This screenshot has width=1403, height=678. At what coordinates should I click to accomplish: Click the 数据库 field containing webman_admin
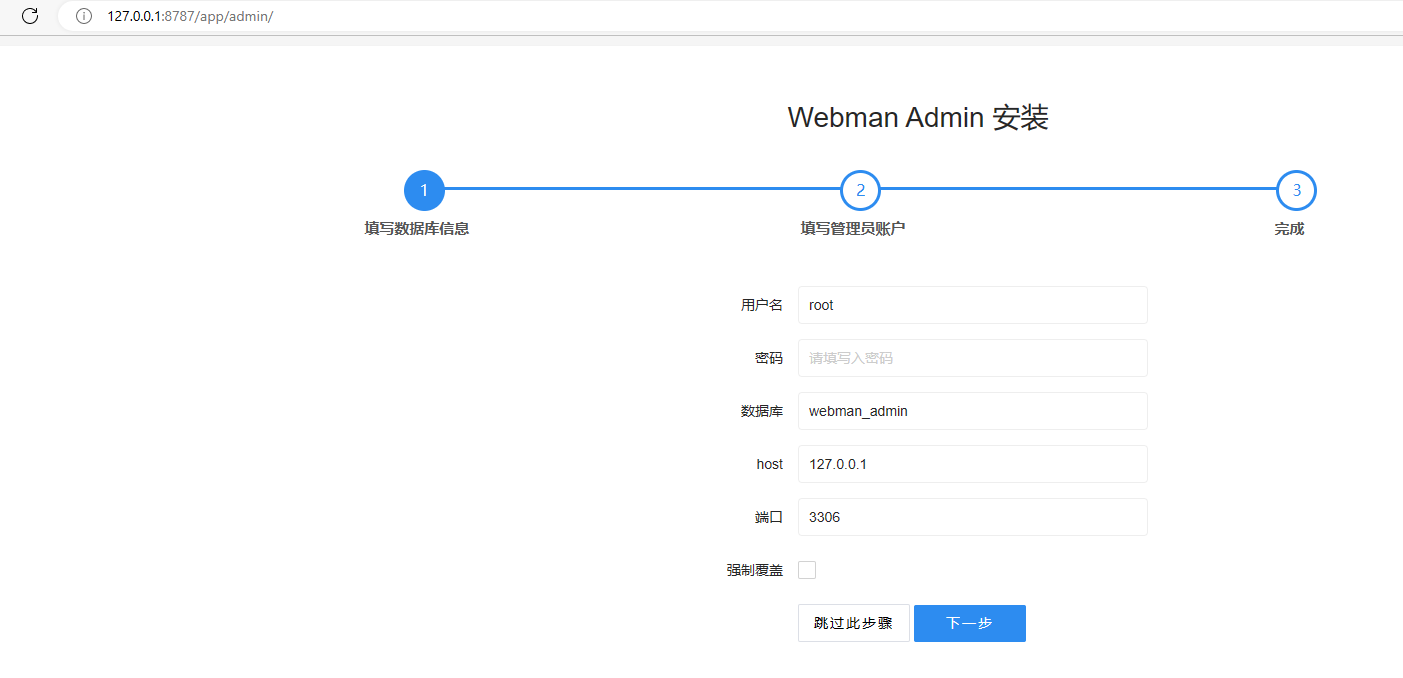(972, 411)
